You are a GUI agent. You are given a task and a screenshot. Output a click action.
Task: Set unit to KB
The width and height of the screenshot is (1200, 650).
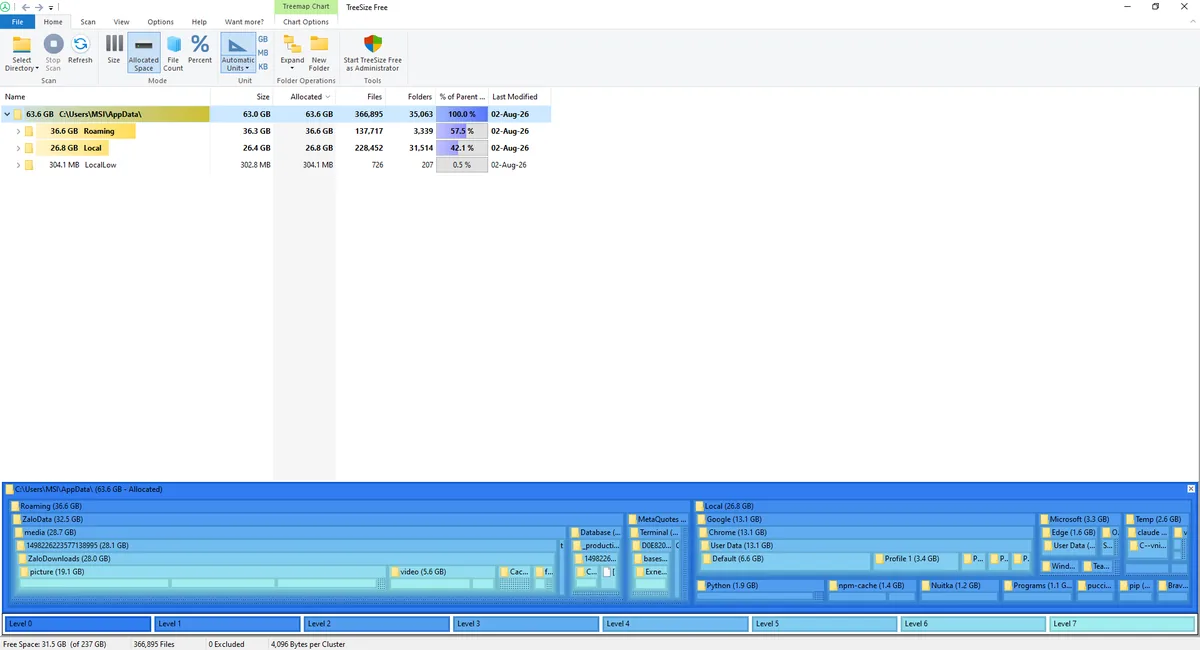[263, 67]
